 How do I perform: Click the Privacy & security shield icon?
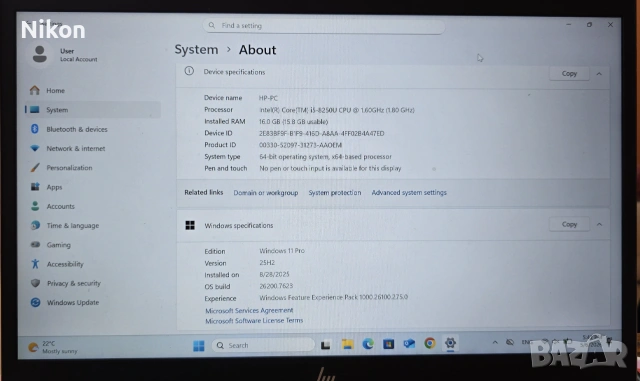36,283
